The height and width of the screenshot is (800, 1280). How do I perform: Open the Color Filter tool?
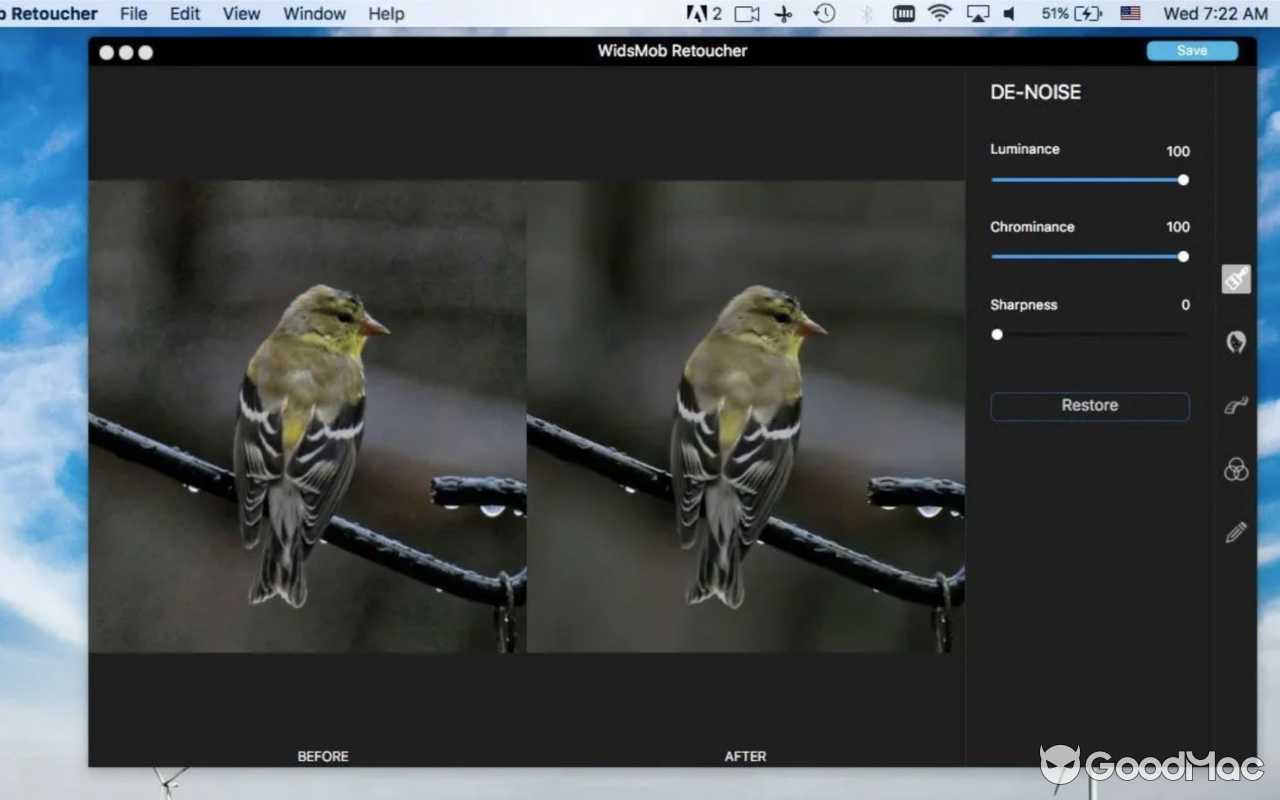[x=1235, y=469]
